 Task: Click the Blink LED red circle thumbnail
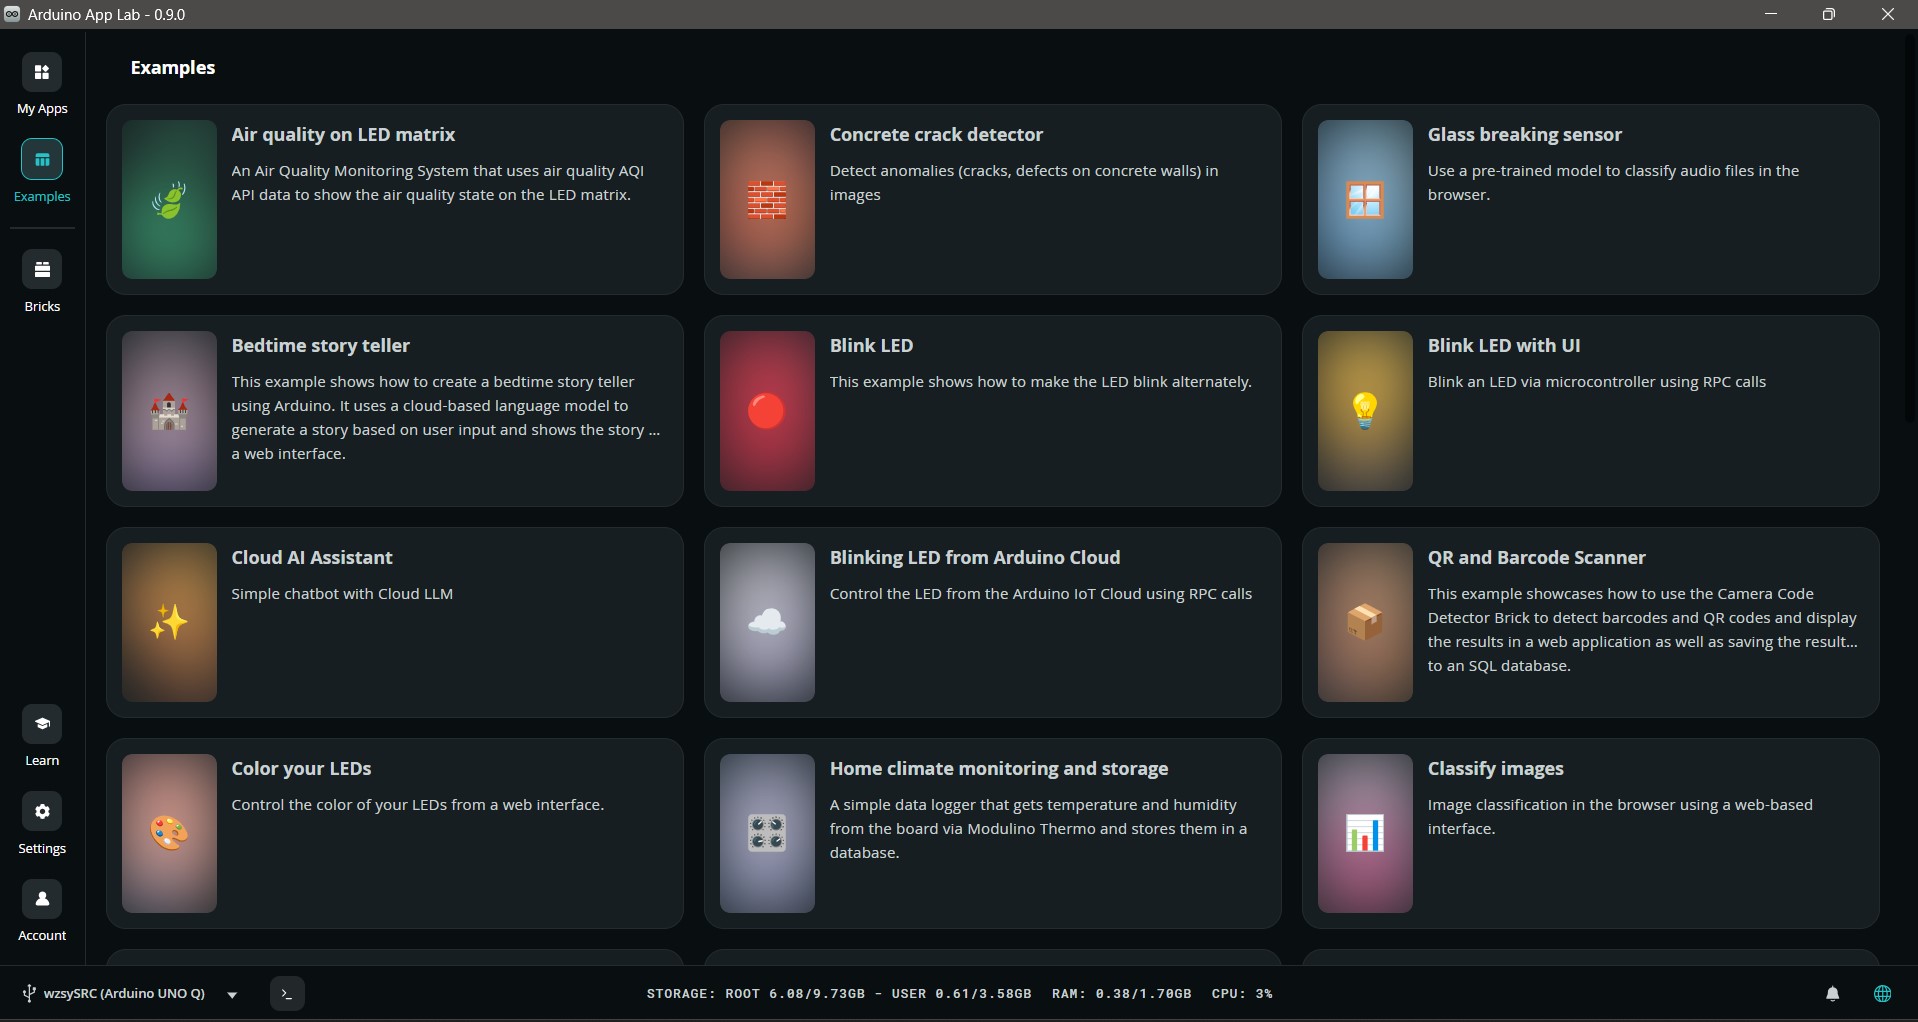(x=767, y=411)
